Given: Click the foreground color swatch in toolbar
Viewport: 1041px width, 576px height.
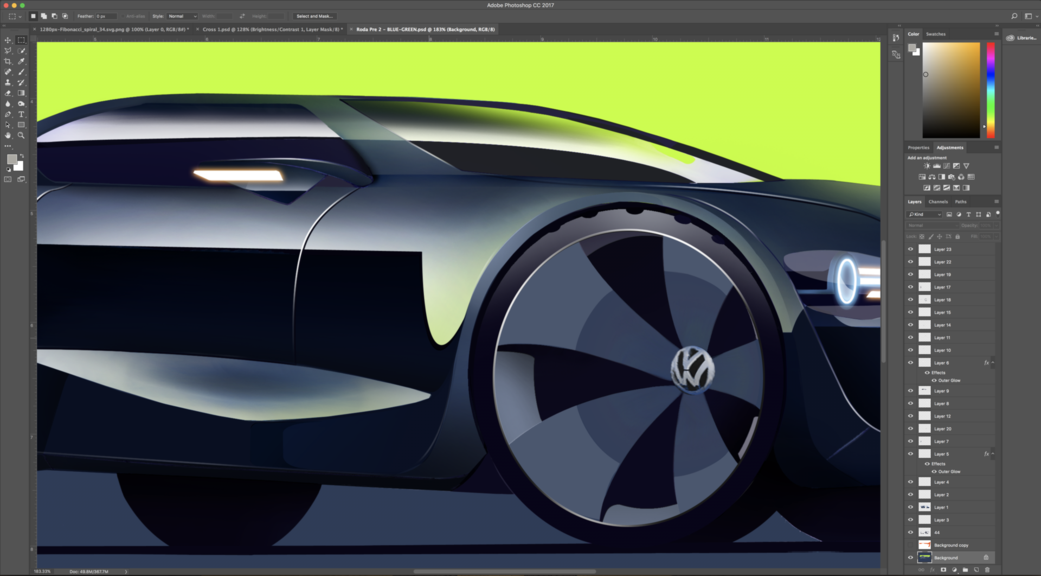Looking at the screenshot, I should coord(11,159).
